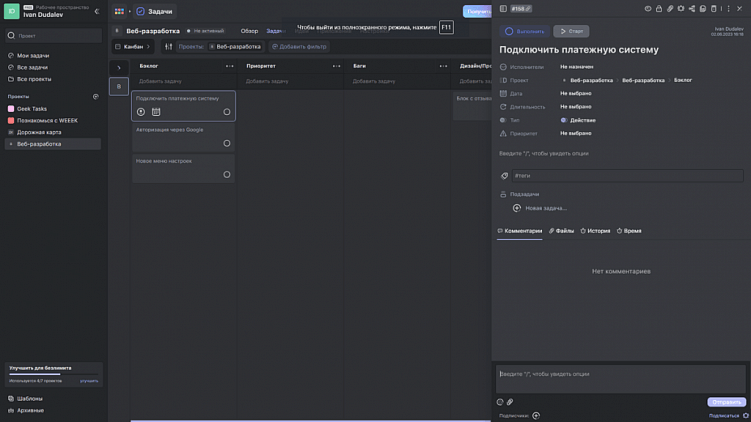Open Приоритет Не выбрано selector
The width and height of the screenshot is (751, 422).
(x=576, y=133)
